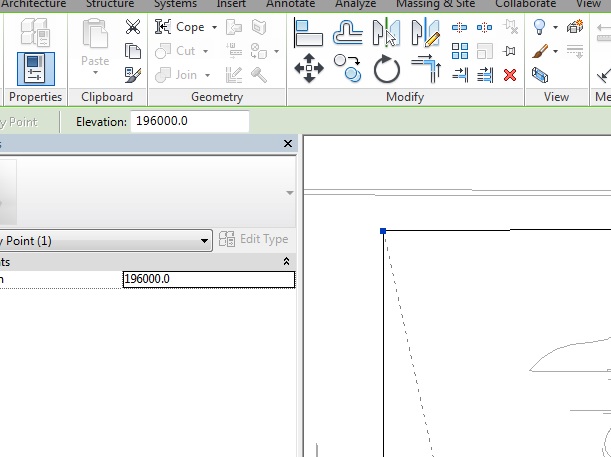Select the Match Type Properties tool
This screenshot has width=611, height=457.
[x=133, y=75]
